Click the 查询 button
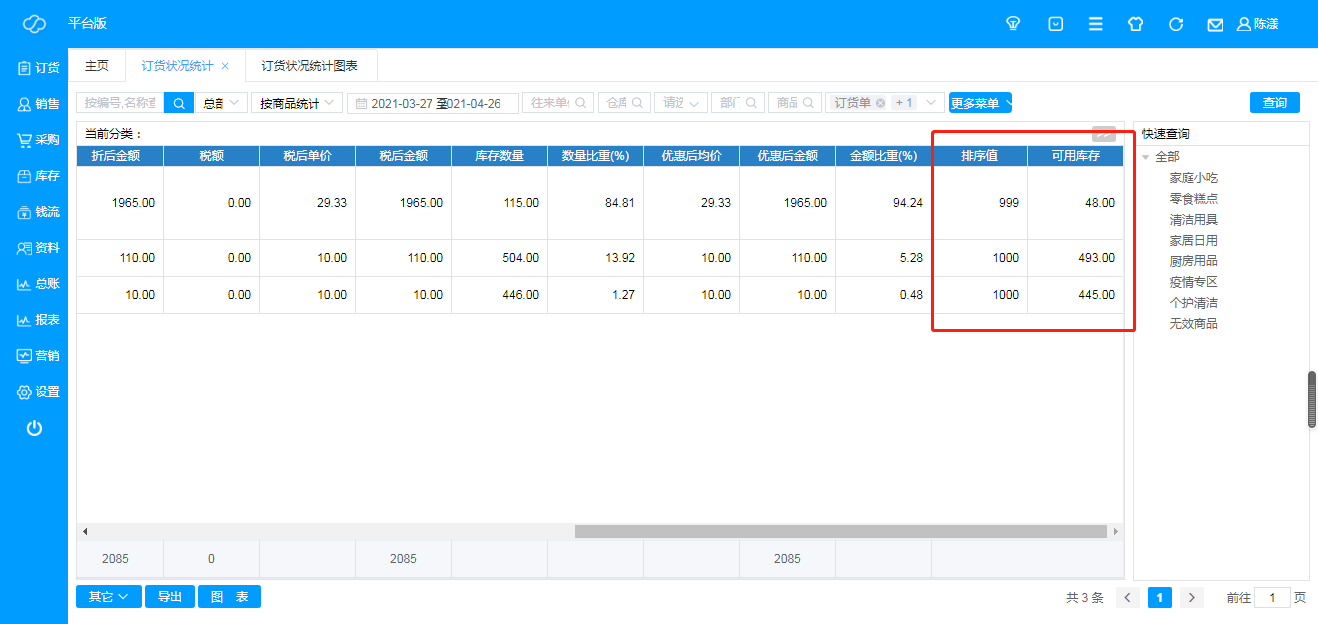 pyautogui.click(x=1274, y=103)
